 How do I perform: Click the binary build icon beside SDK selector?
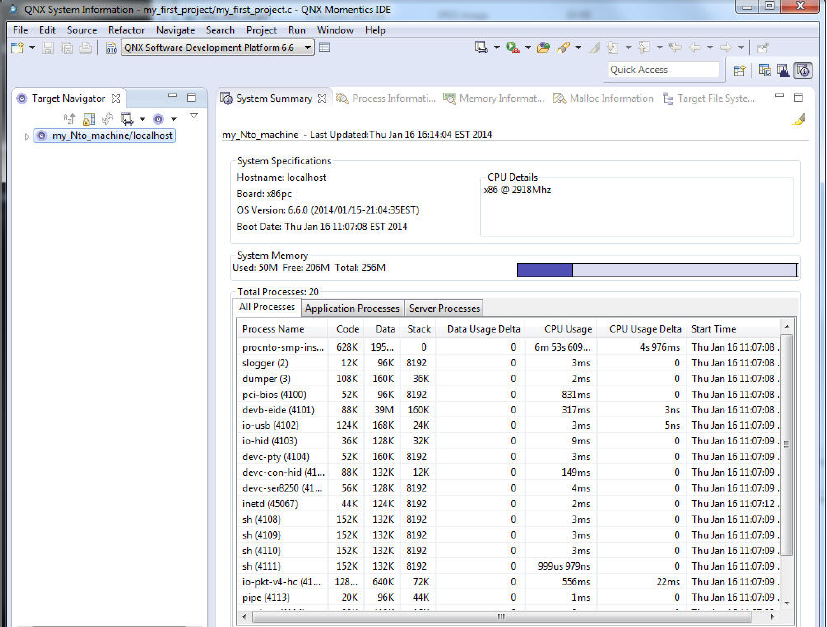pos(111,49)
